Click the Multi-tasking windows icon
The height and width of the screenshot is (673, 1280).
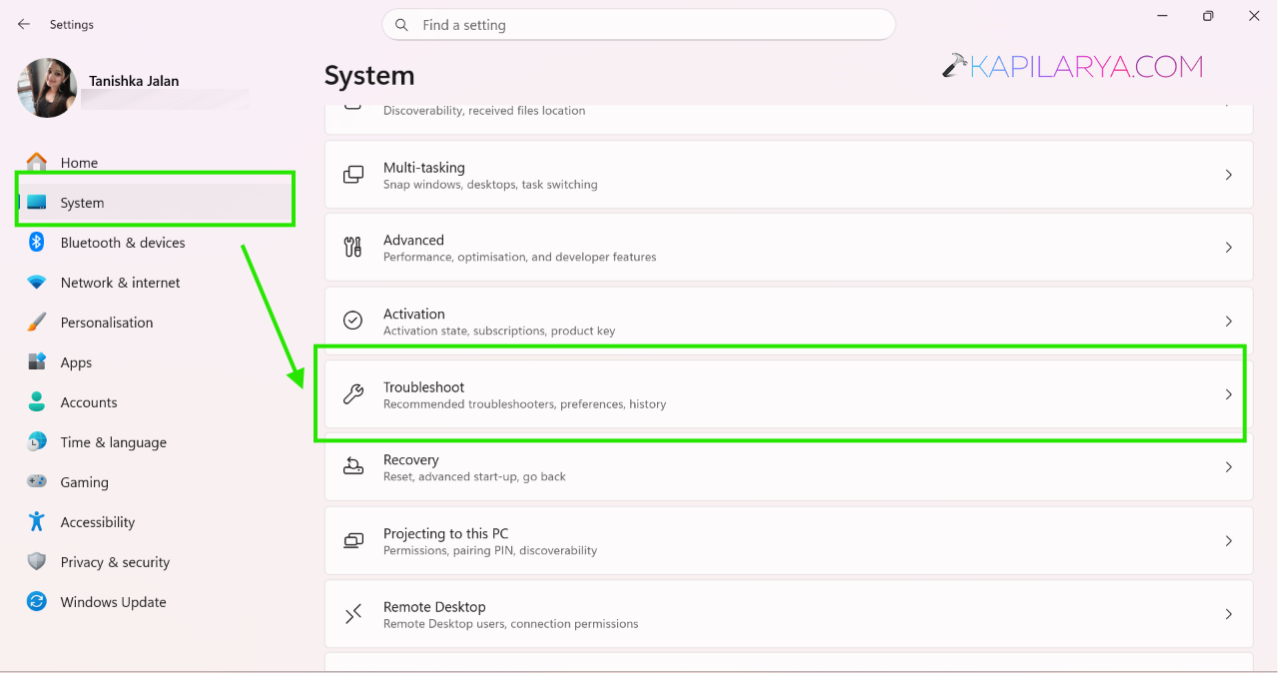(x=353, y=175)
